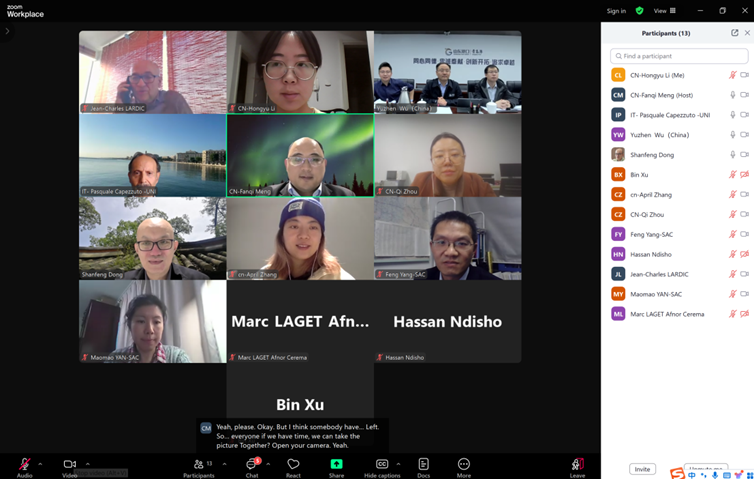Click the Leave meeting icon
Image resolution: width=754 pixels, height=479 pixels.
click(578, 464)
